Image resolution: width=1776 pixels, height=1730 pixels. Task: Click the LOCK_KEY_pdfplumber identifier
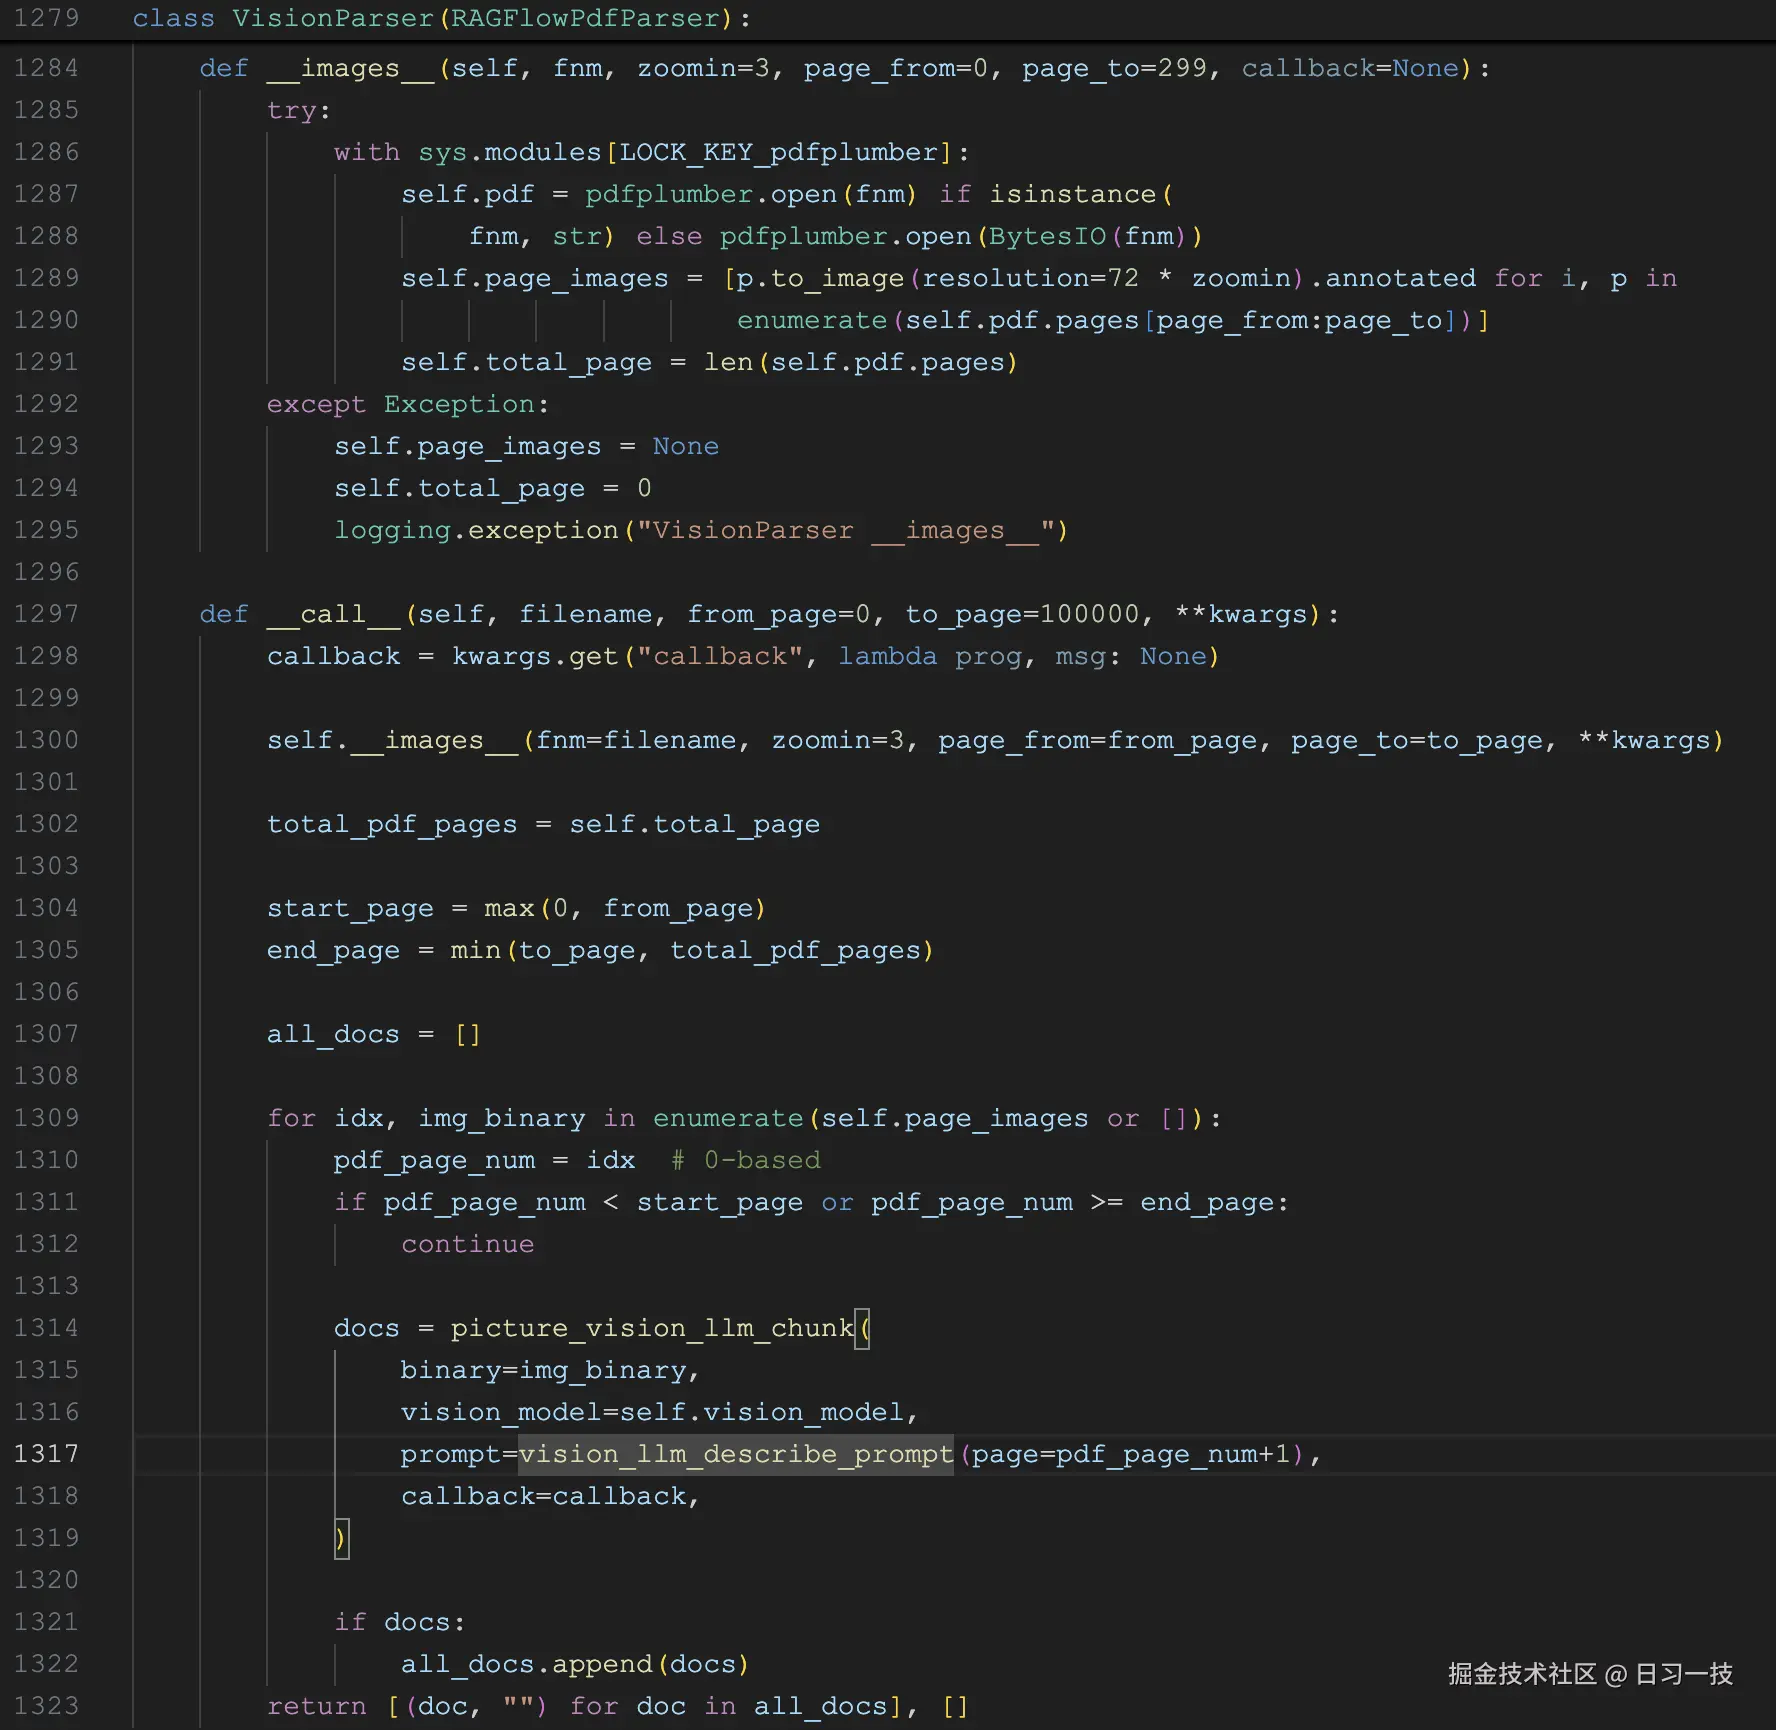pos(778,152)
